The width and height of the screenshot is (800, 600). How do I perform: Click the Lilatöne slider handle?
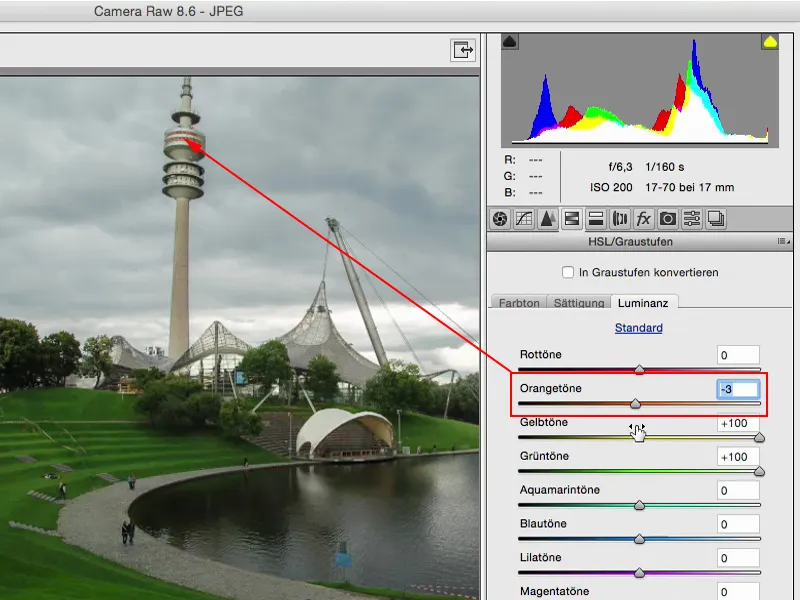pos(639,573)
